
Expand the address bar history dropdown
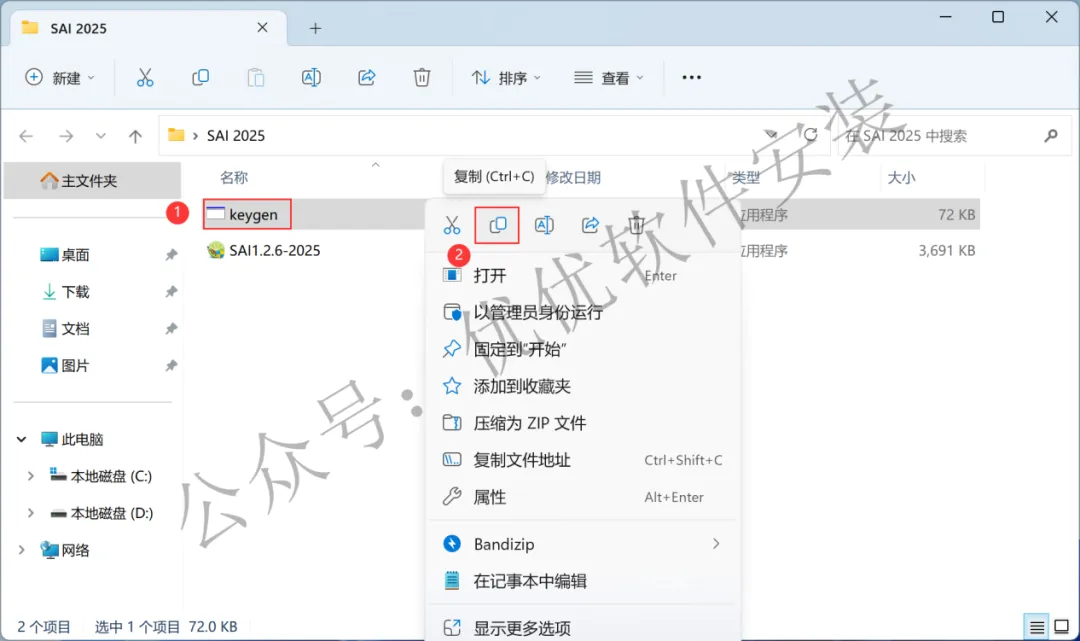771,135
